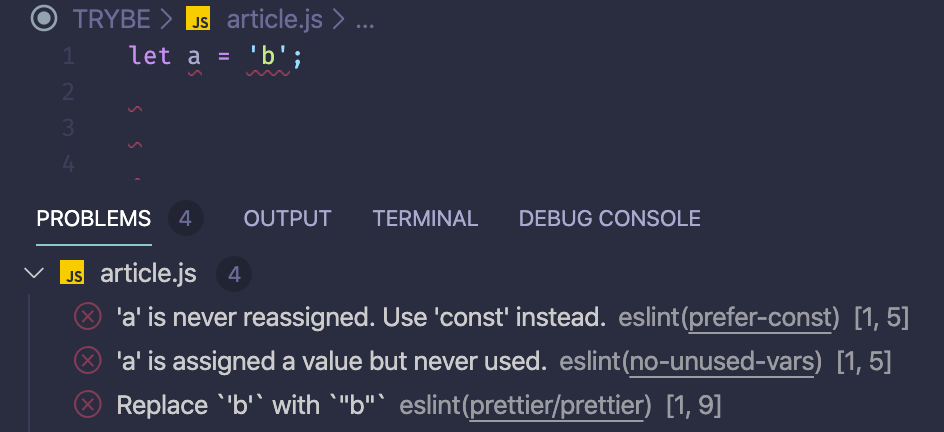The height and width of the screenshot is (432, 944).
Task: Open the TRYBE breadcrumb folder
Action: (111, 20)
